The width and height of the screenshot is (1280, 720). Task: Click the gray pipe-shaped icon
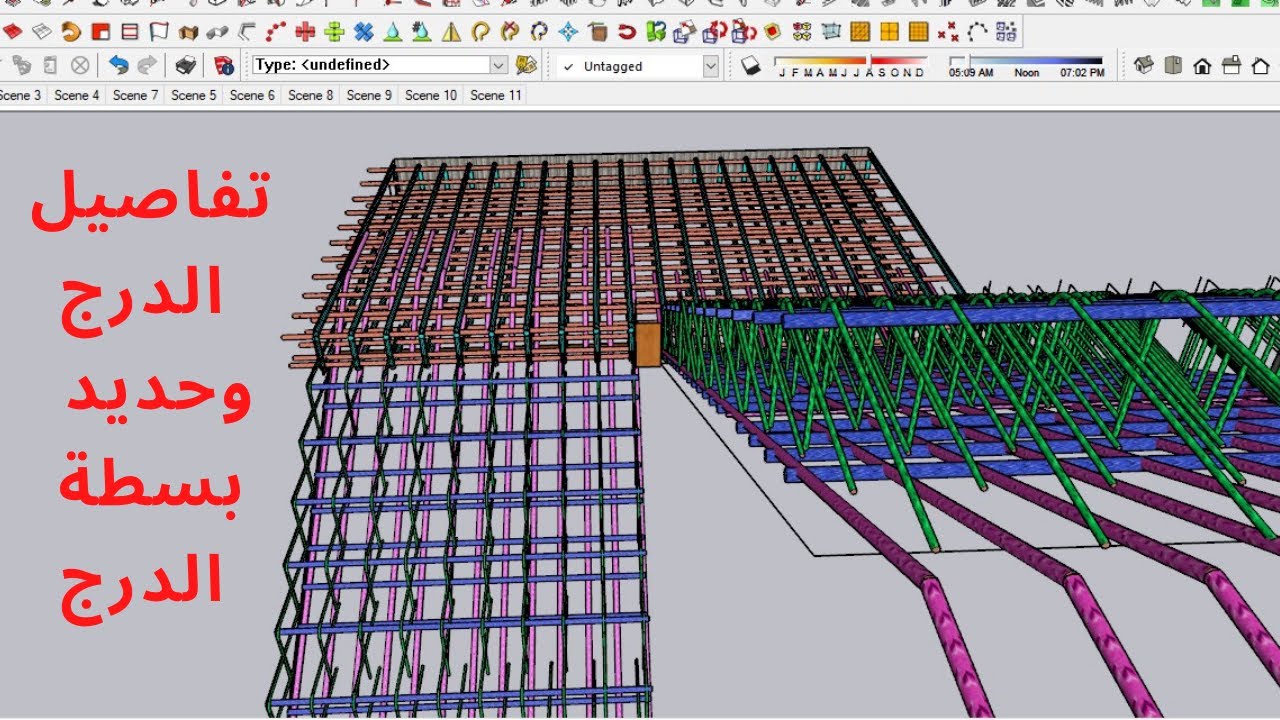[218, 32]
